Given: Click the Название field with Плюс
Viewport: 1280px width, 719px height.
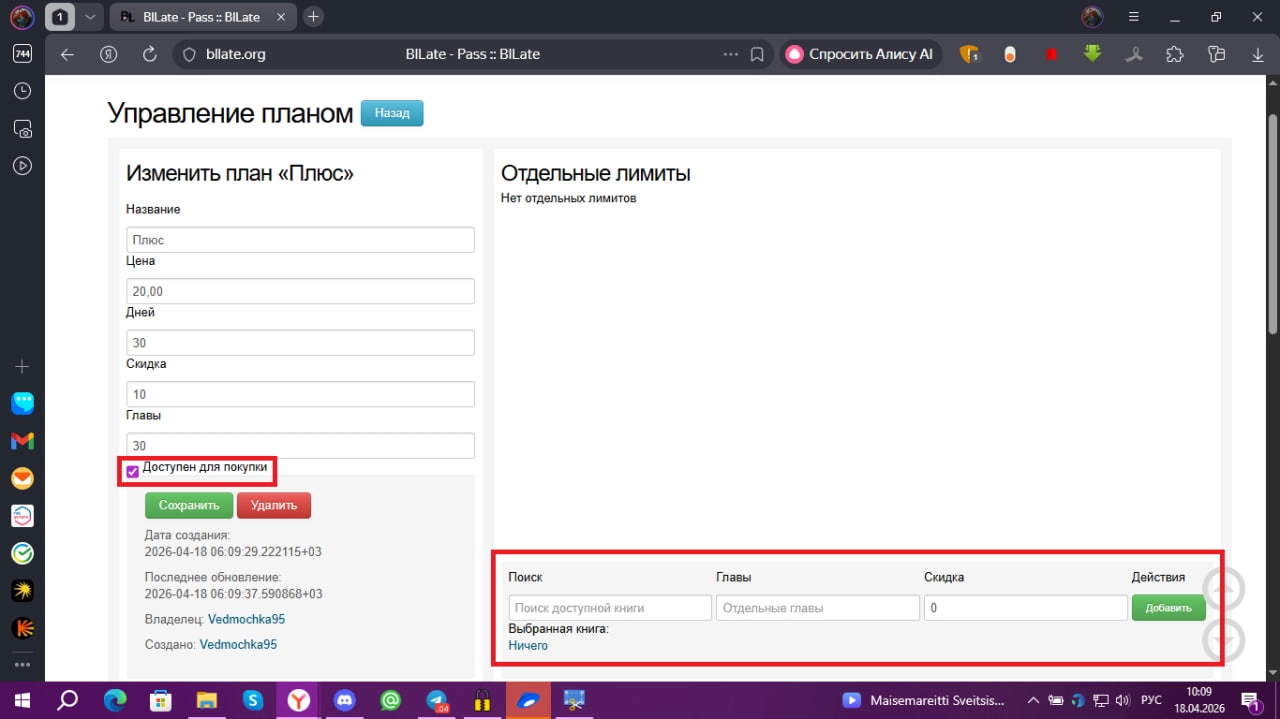Looking at the screenshot, I should 300,240.
